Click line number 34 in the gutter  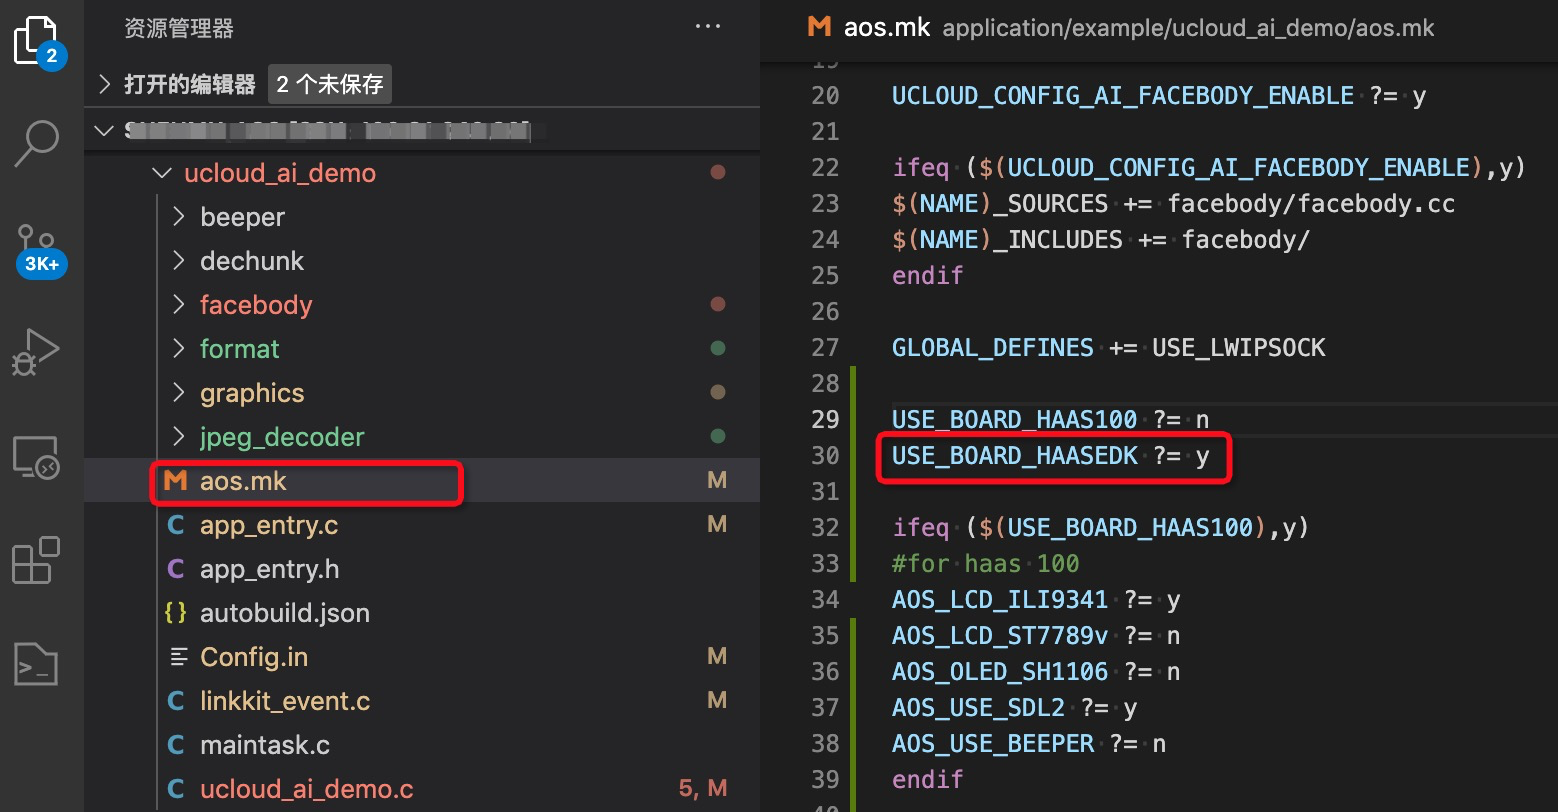[825, 600]
